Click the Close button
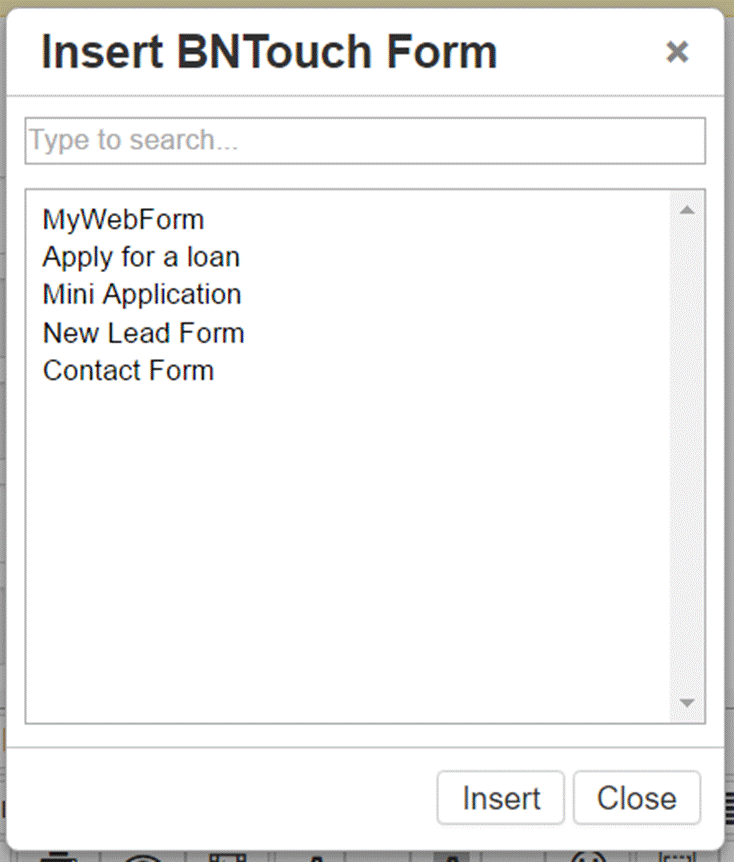Screen dimensions: 734x862 tap(637, 798)
